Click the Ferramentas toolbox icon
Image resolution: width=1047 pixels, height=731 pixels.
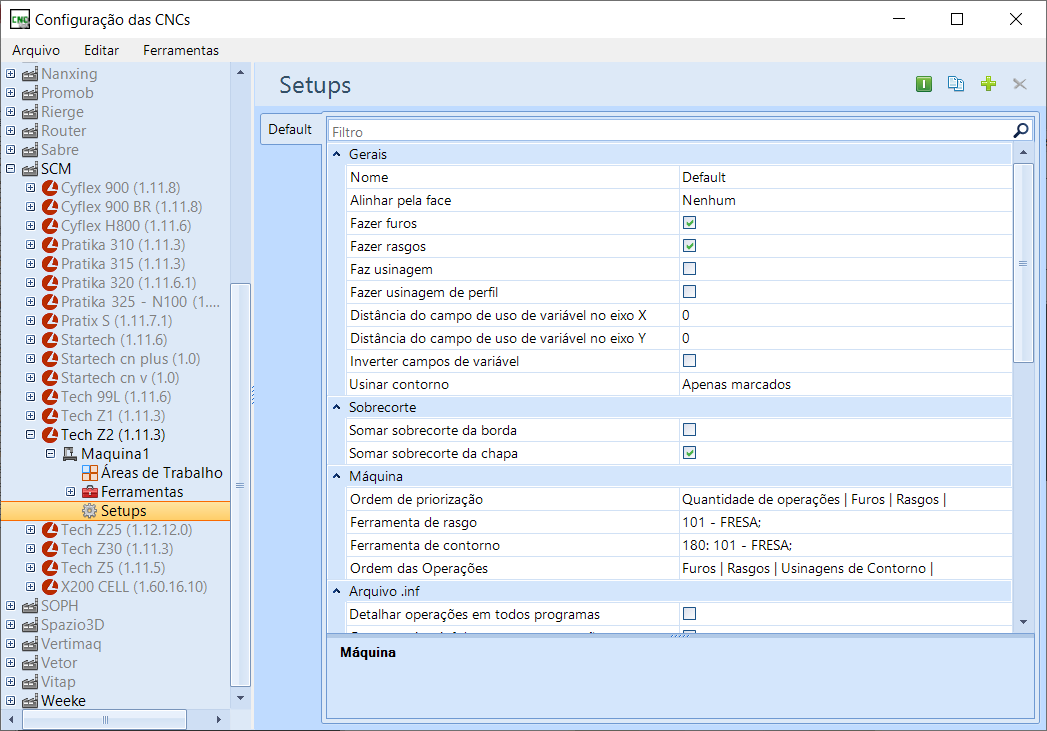90,492
